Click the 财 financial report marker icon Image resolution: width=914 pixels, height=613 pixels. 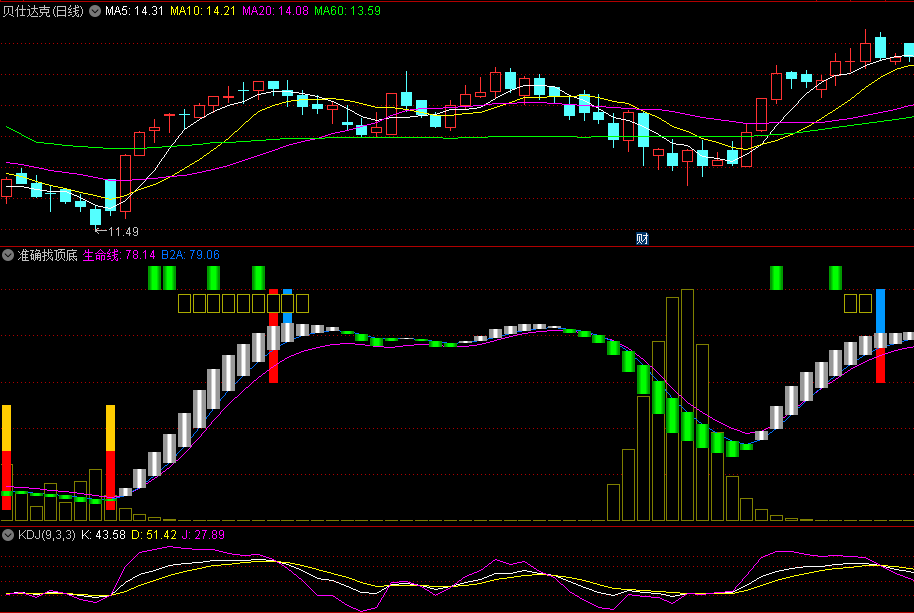point(642,238)
